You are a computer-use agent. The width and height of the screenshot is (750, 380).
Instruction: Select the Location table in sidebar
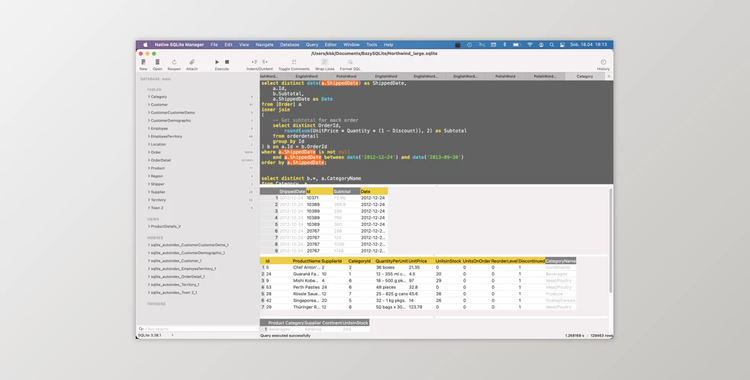[x=158, y=144]
